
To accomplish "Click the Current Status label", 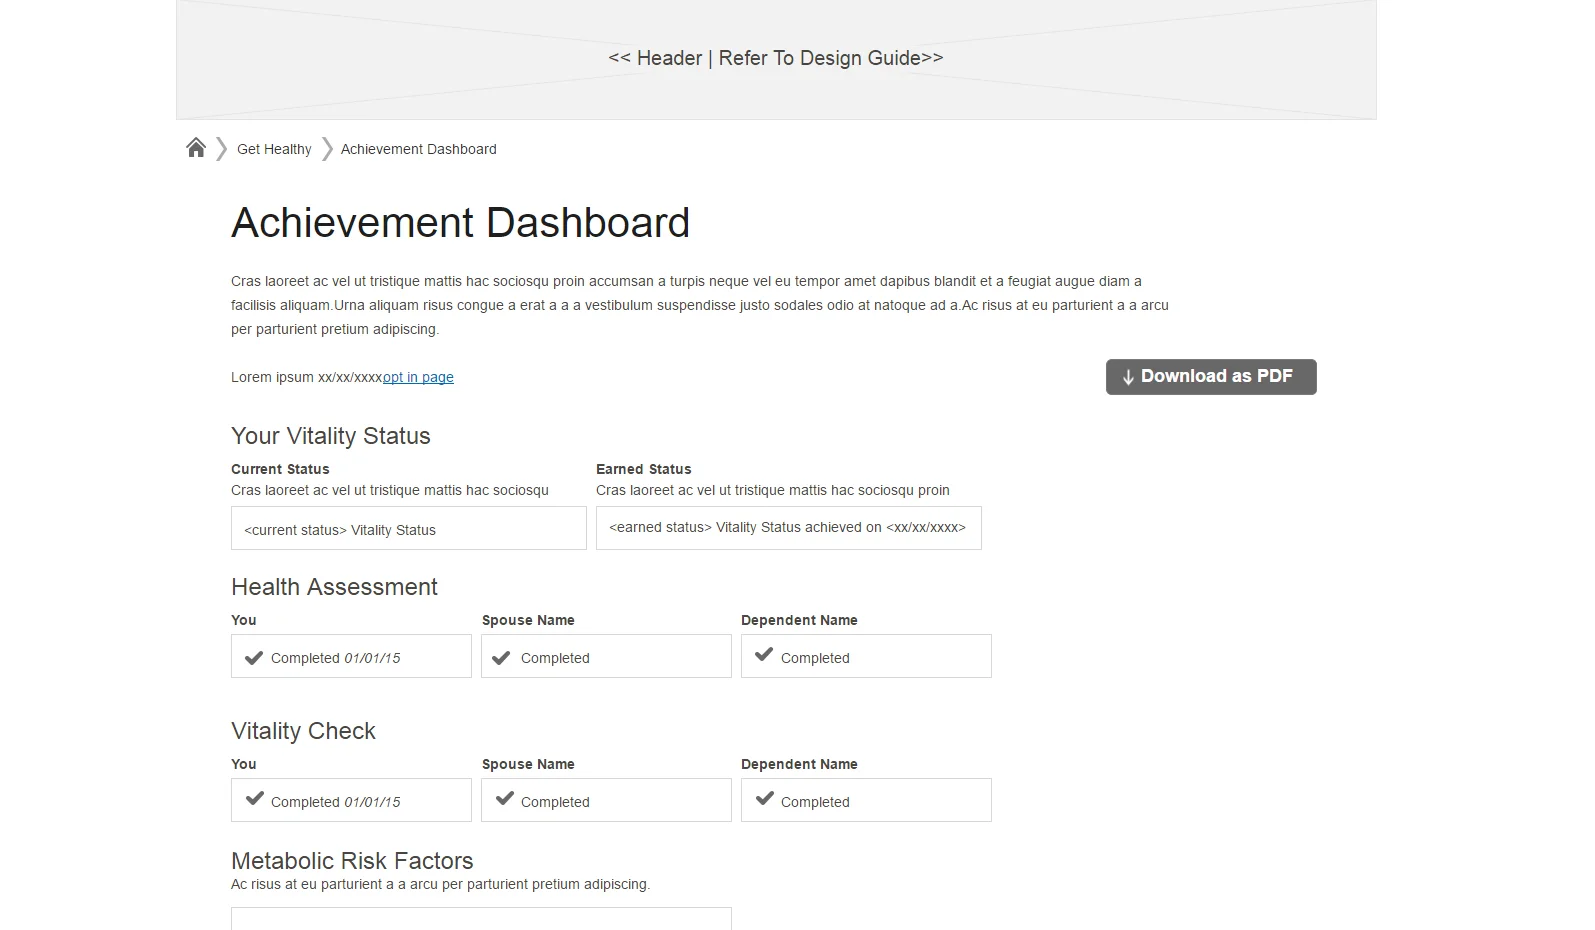I will [x=280, y=469].
